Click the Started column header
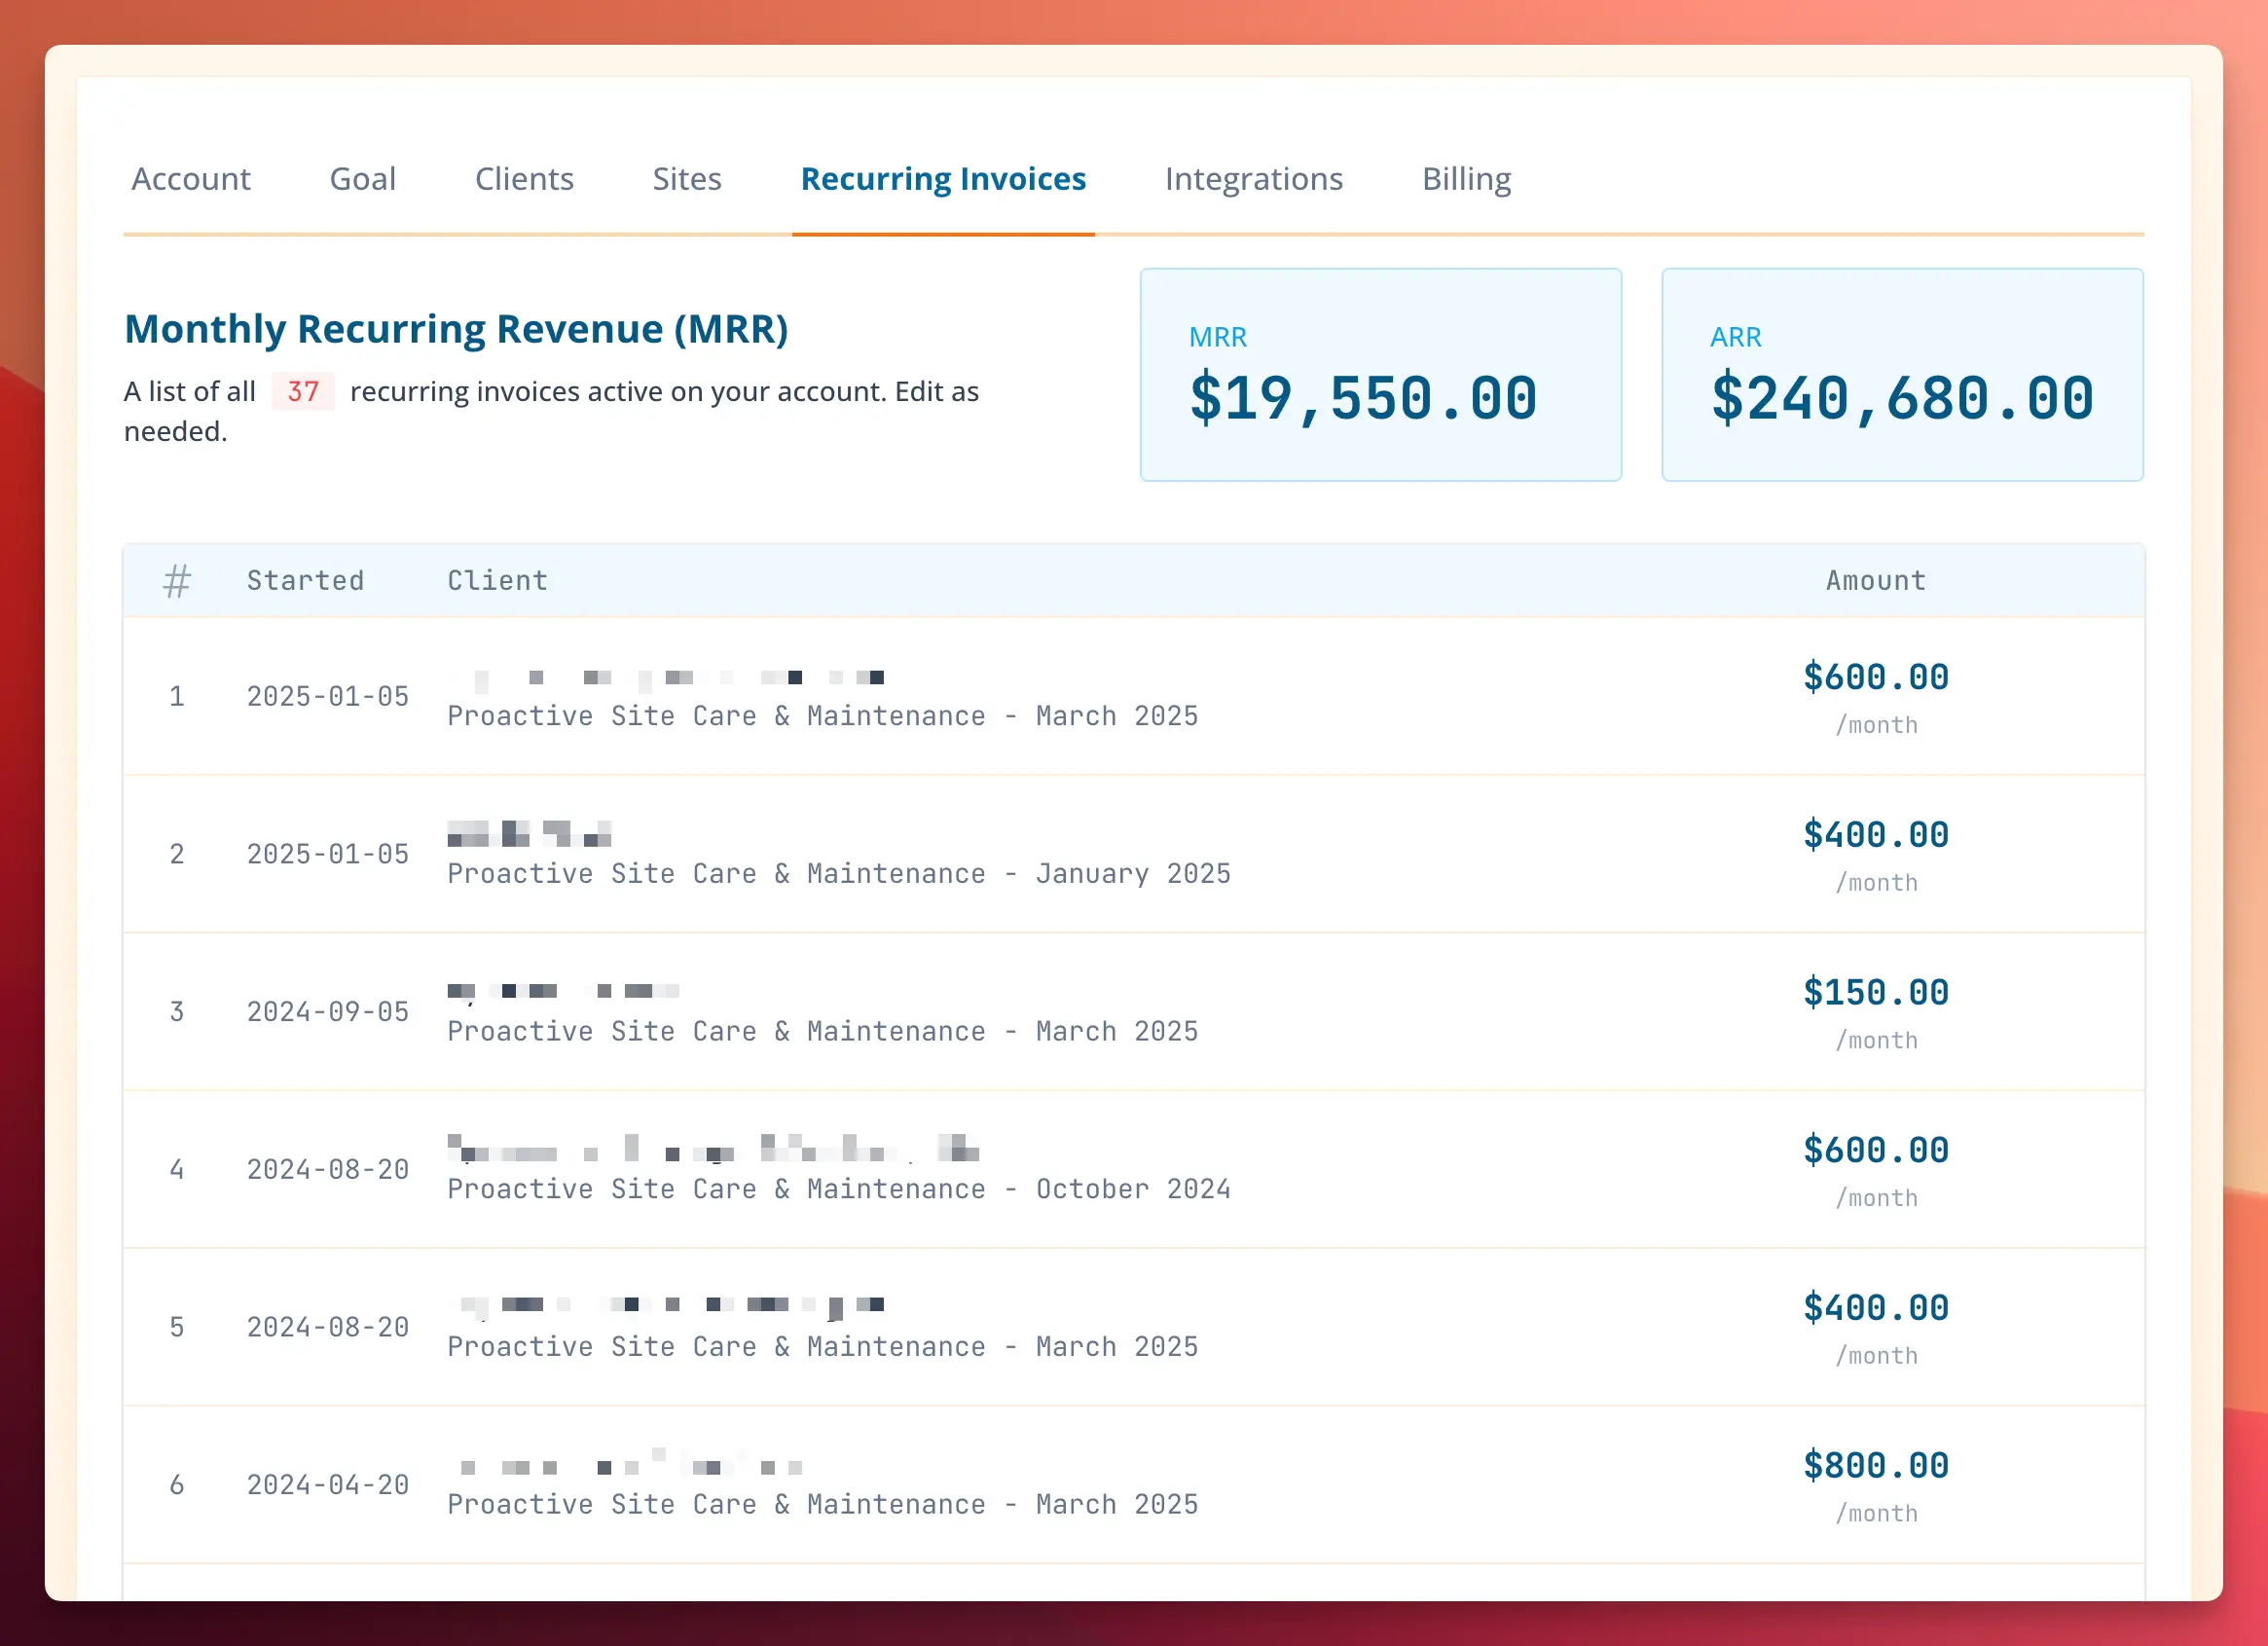Viewport: 2268px width, 1646px height. (x=305, y=580)
